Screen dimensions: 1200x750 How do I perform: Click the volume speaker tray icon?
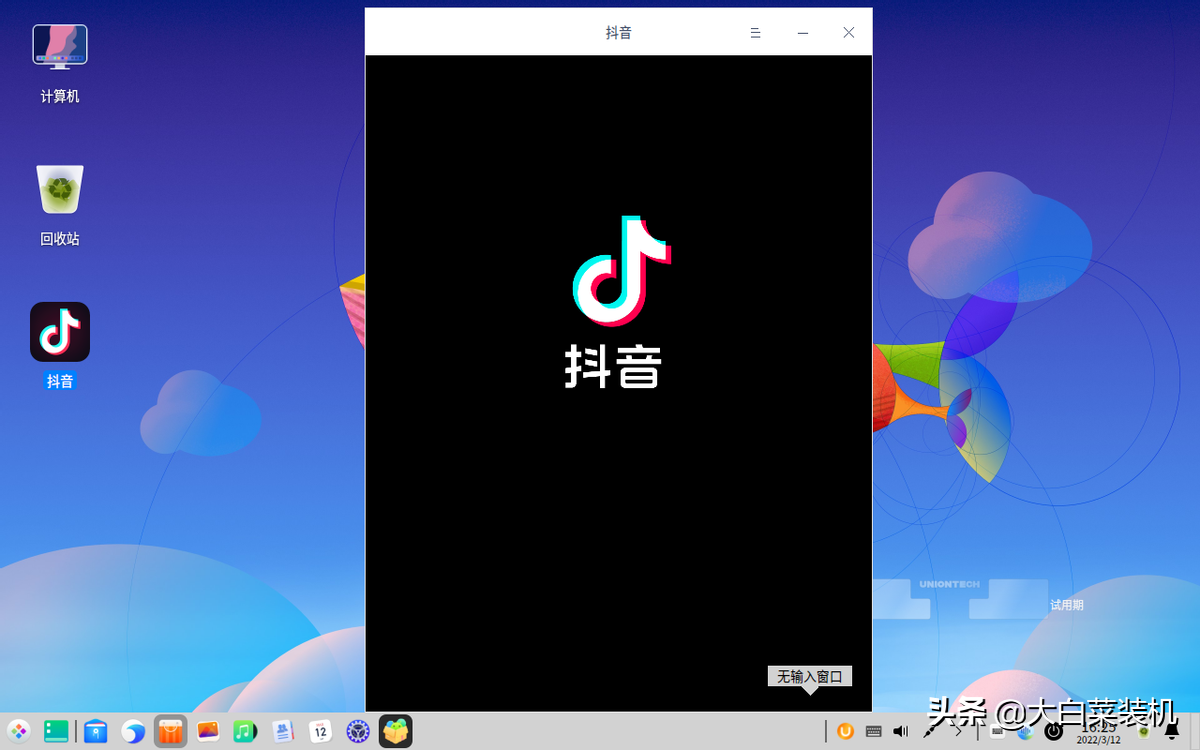[901, 731]
